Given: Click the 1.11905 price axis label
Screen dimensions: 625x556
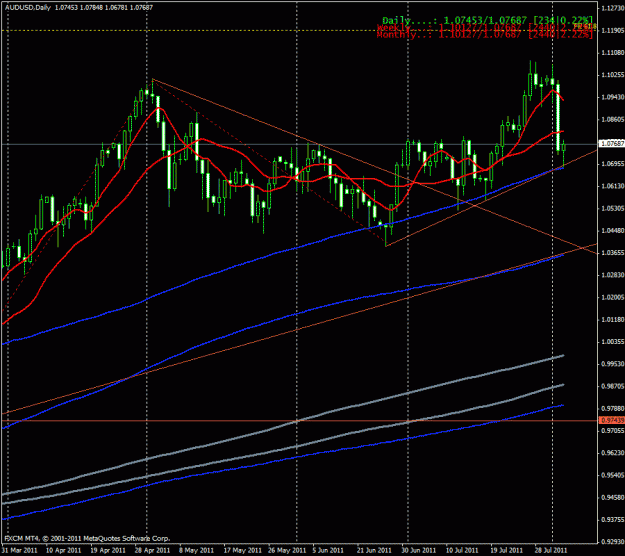Looking at the screenshot, I should 613,30.
